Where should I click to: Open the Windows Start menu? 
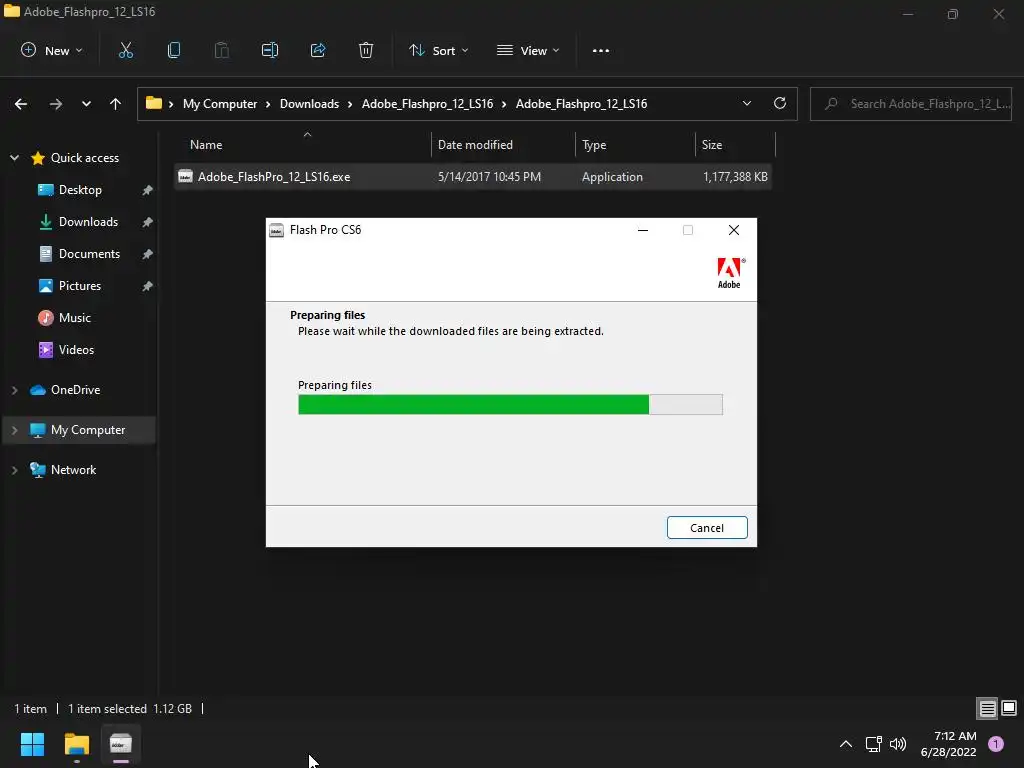[x=32, y=744]
